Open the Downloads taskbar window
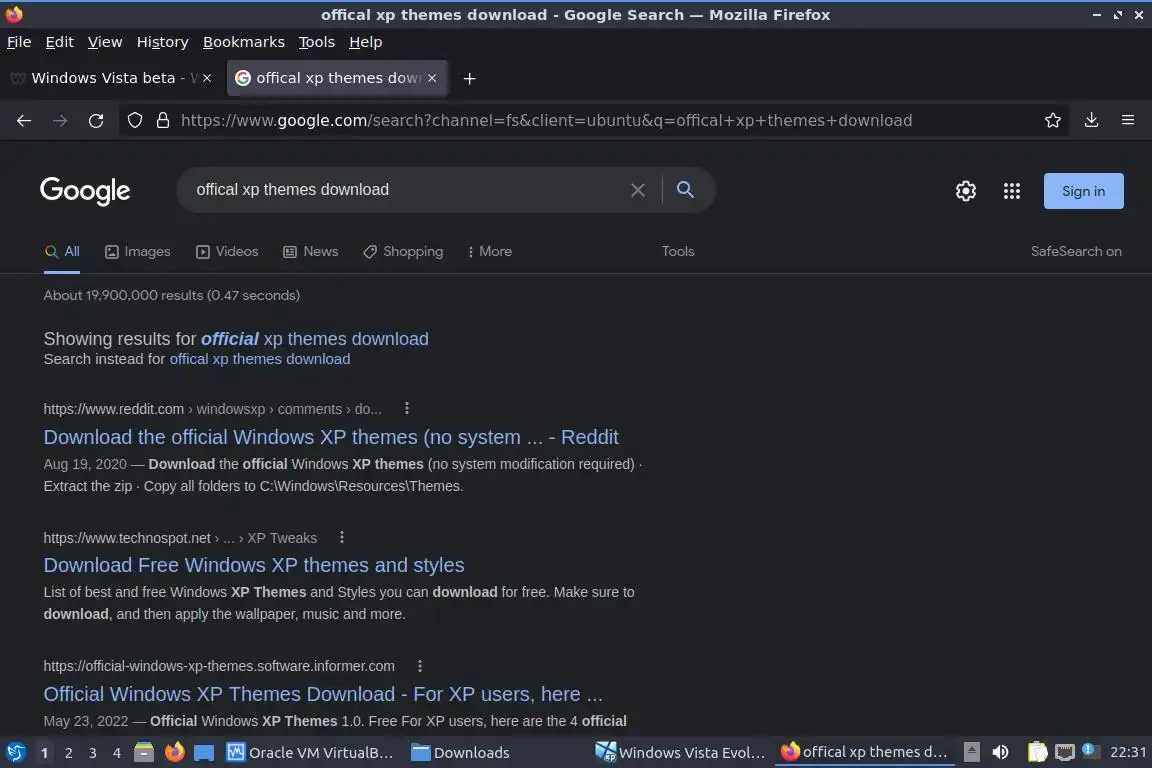 point(461,753)
